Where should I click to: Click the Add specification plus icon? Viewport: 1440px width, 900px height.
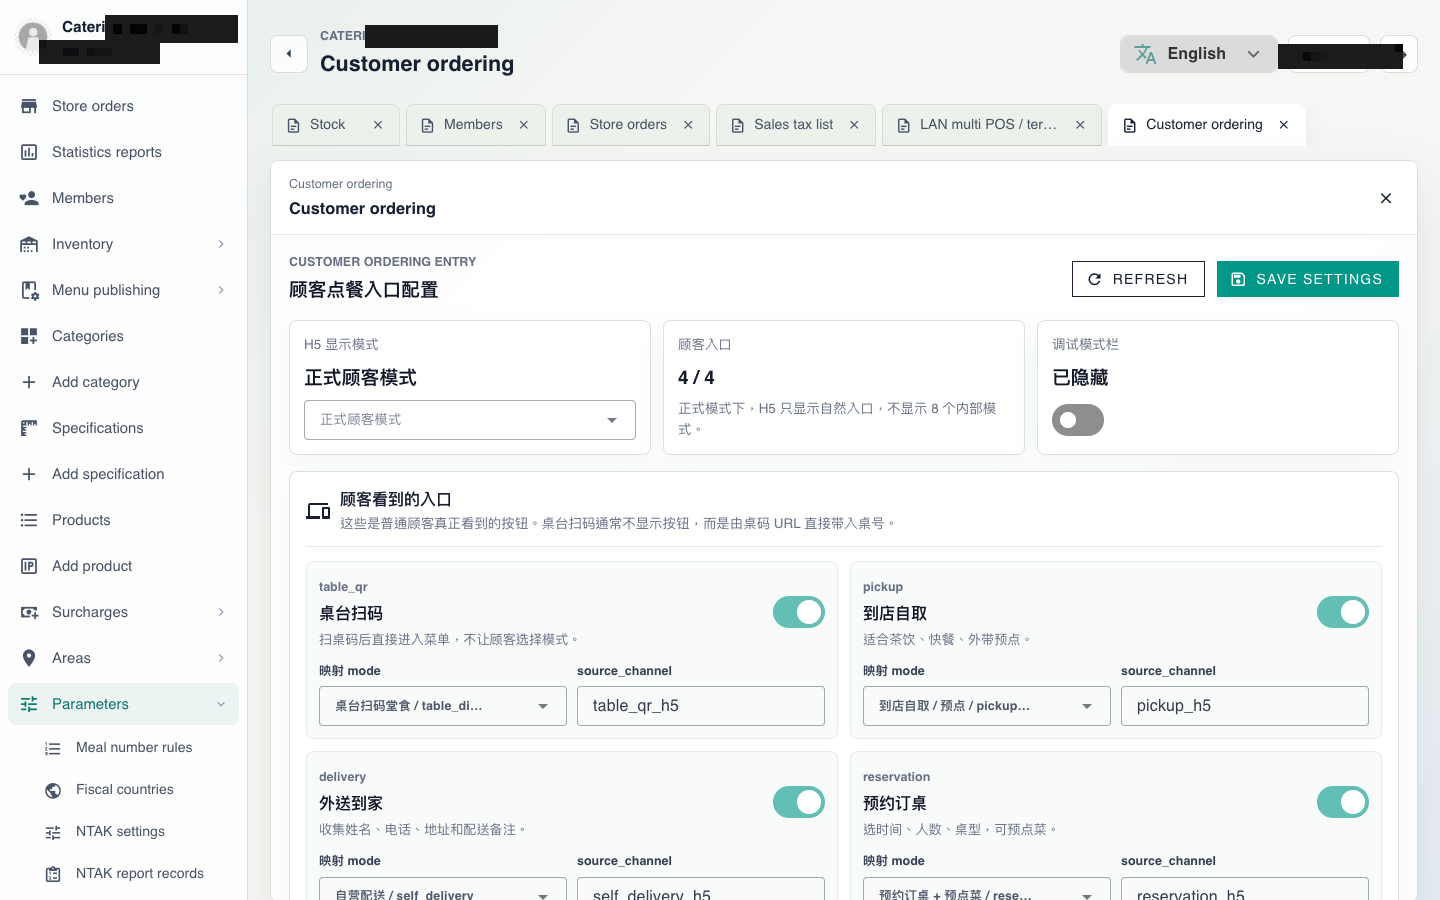[29, 474]
